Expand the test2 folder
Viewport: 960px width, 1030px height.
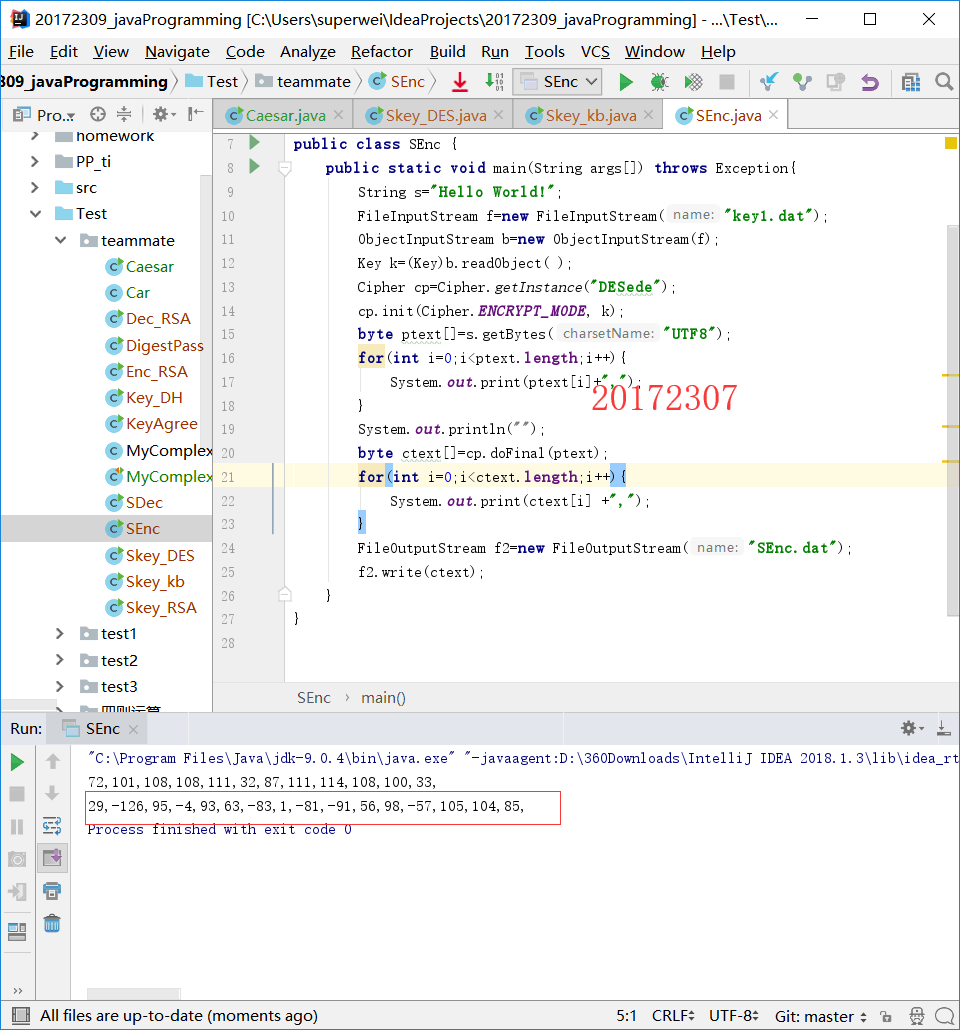[x=60, y=660]
